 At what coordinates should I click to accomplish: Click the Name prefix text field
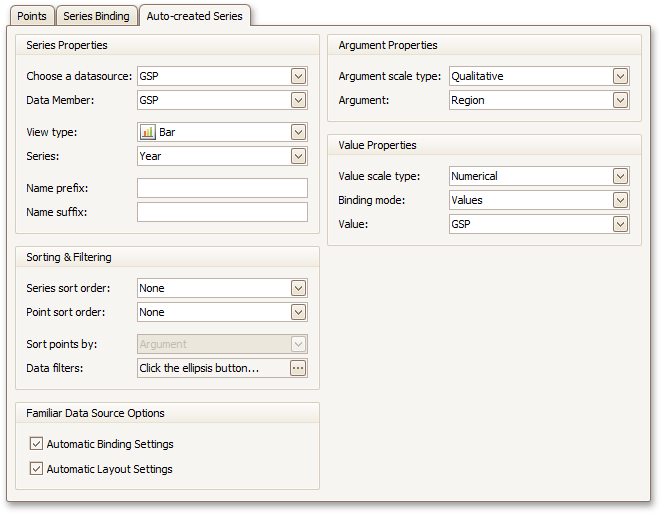click(x=222, y=188)
